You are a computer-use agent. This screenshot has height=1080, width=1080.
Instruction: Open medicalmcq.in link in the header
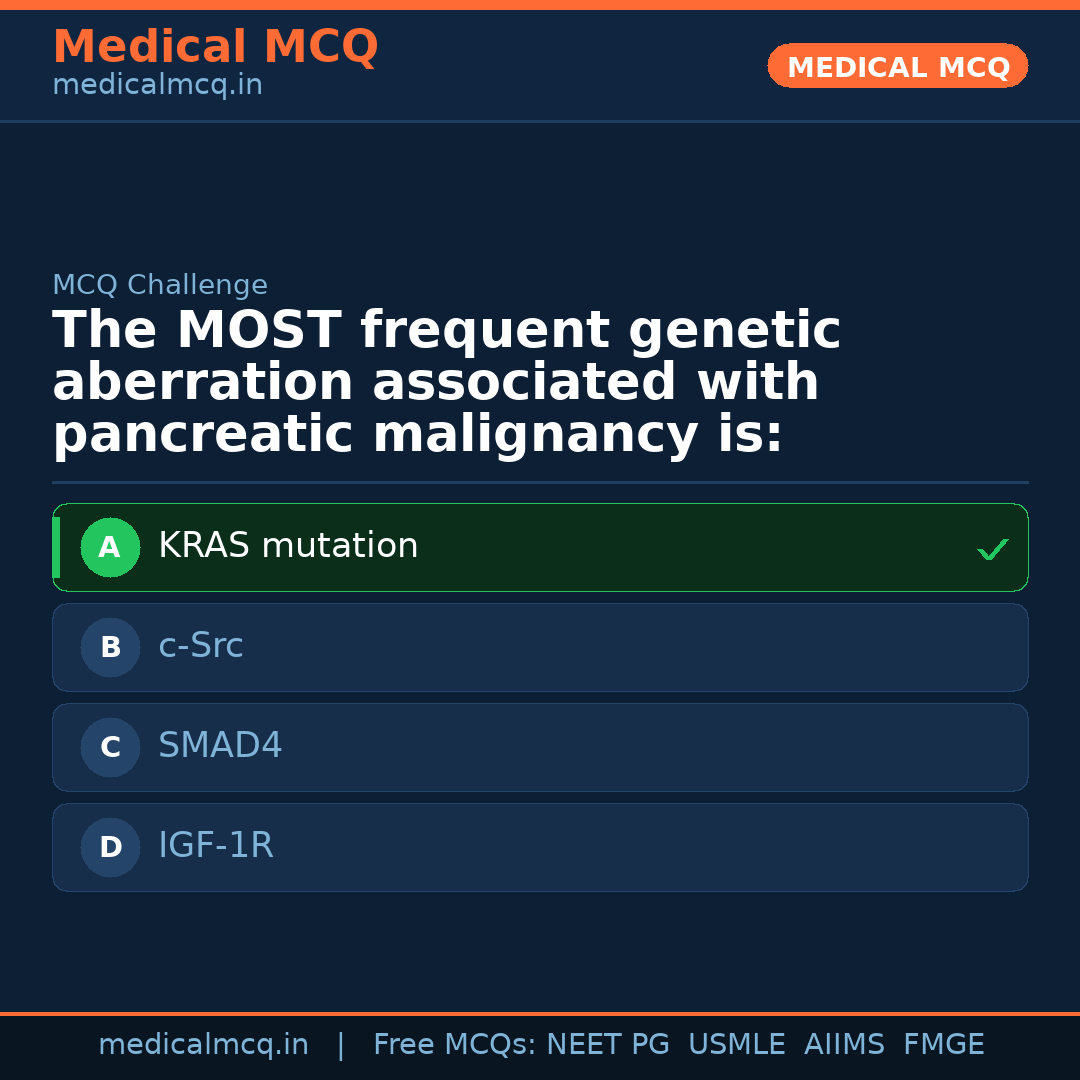point(157,85)
